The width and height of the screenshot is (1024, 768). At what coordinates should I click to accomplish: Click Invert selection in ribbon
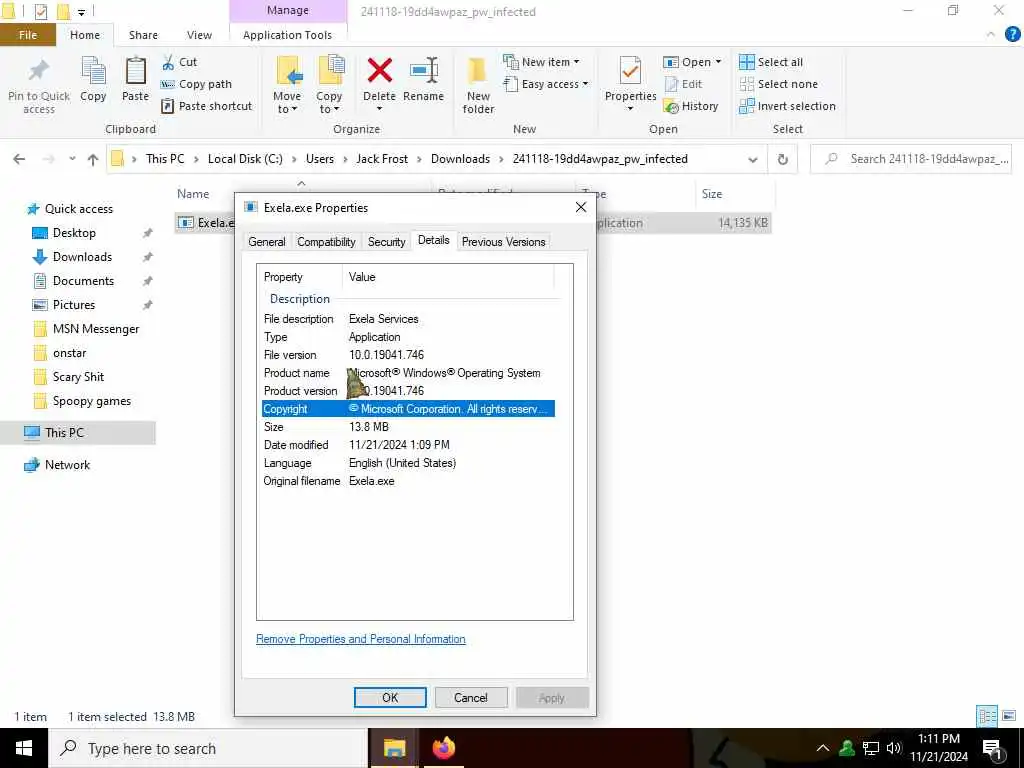[787, 106]
